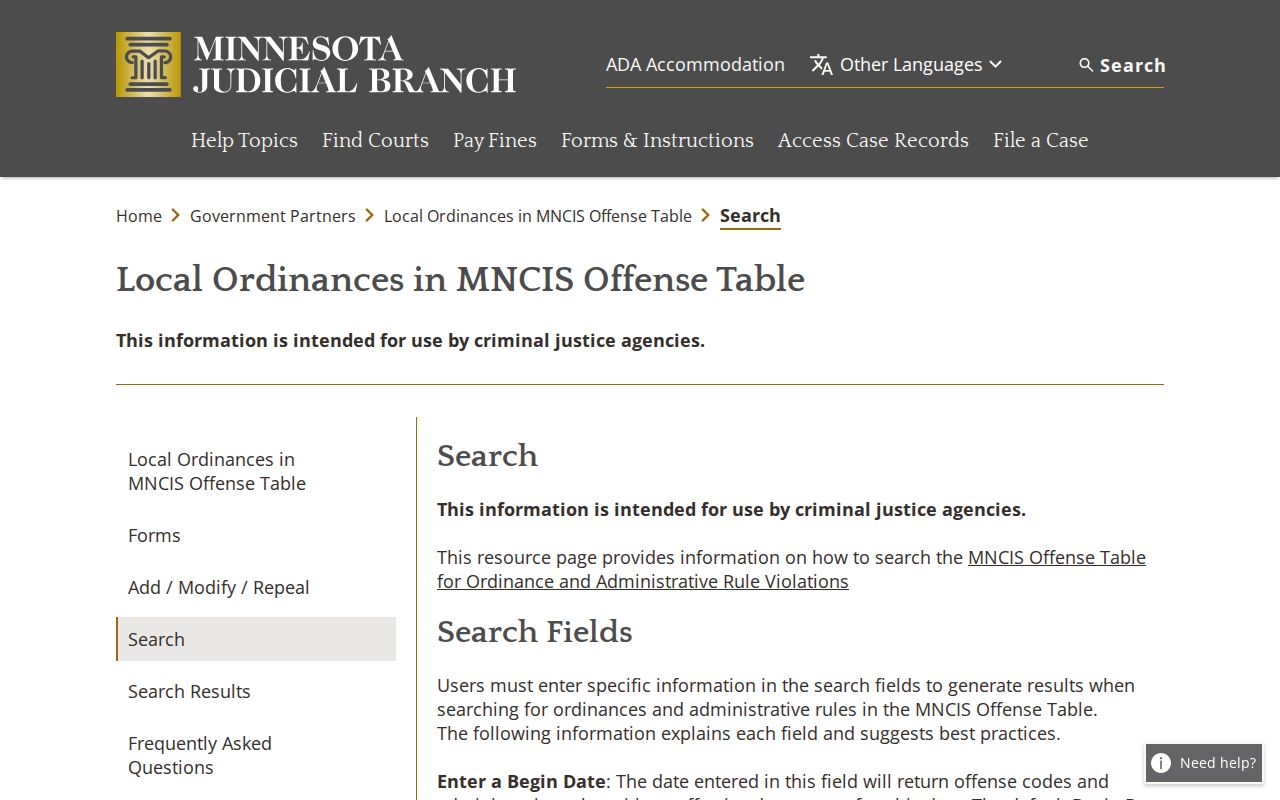The height and width of the screenshot is (800, 1280).
Task: Select the highlighted Search sidebar item
Action: (256, 639)
